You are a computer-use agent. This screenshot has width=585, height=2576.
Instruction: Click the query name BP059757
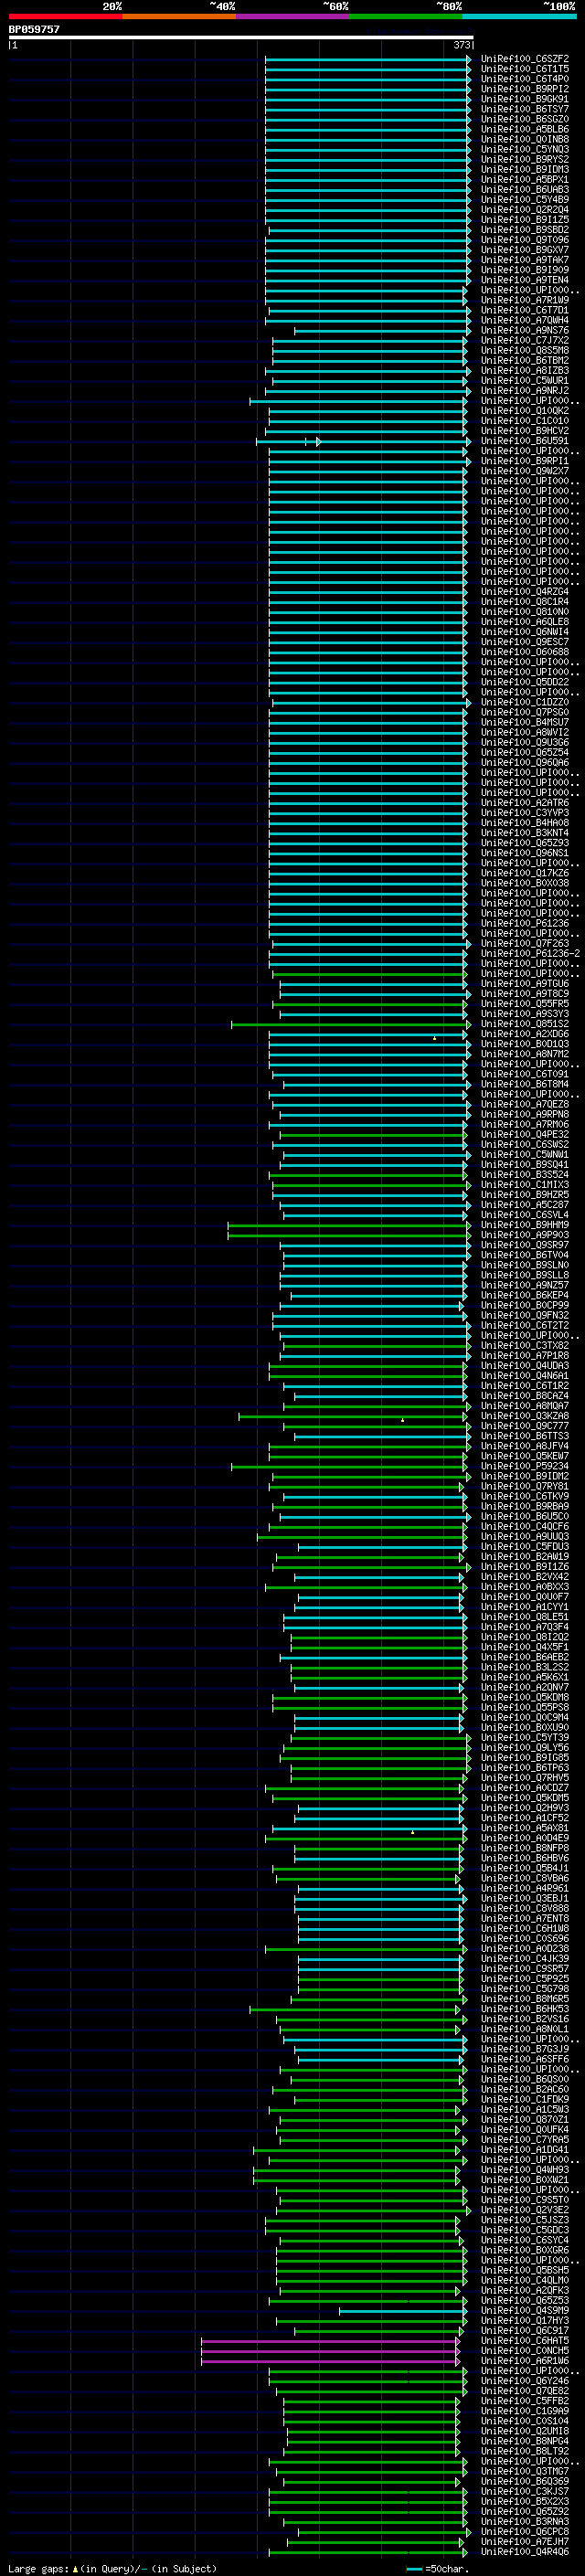point(34,30)
